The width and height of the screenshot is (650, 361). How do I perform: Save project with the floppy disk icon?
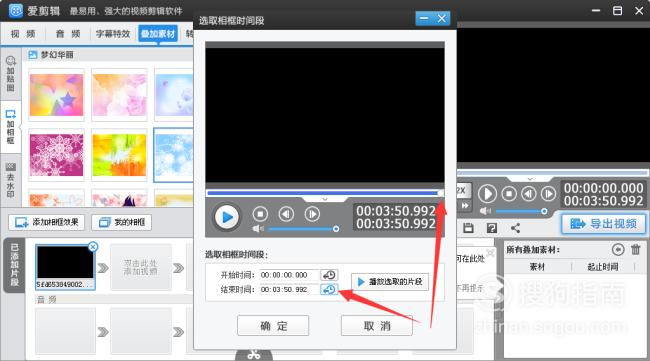pos(468,228)
